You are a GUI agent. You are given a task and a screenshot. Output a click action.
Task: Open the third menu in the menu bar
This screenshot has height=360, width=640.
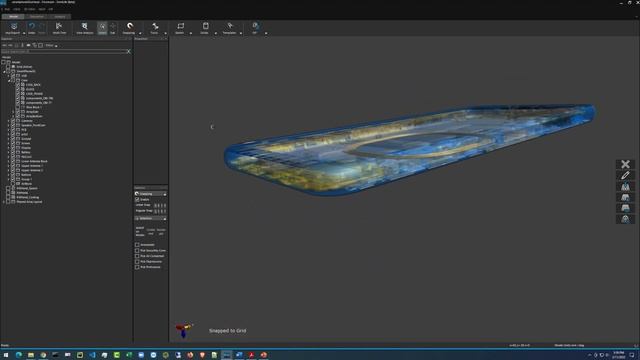pos(29,9)
